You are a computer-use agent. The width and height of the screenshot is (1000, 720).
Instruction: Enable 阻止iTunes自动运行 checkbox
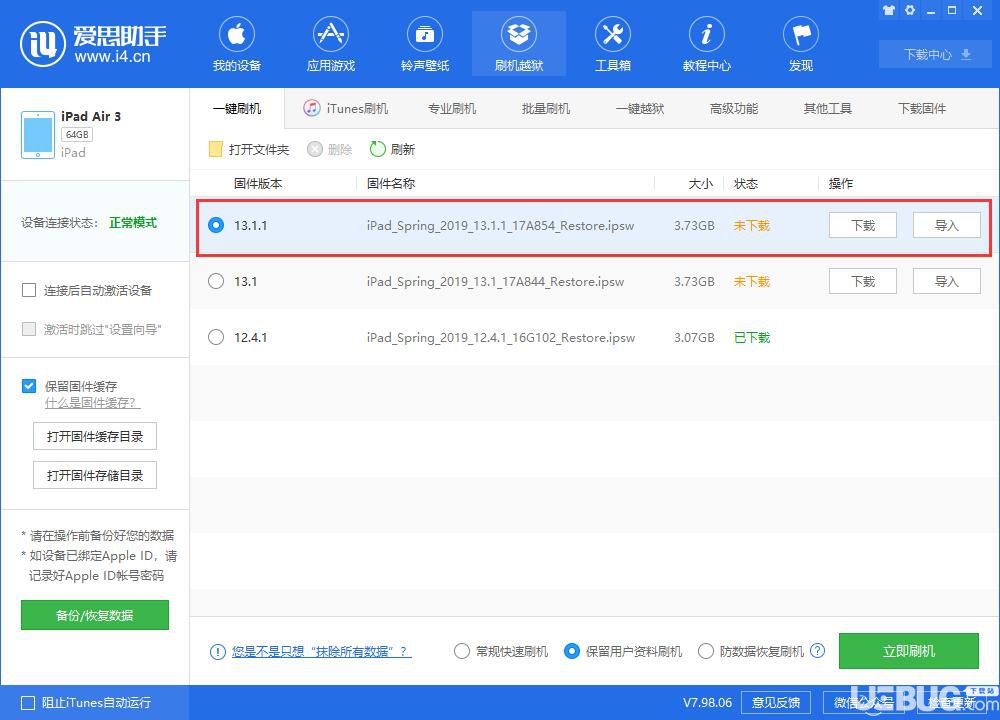click(x=28, y=703)
